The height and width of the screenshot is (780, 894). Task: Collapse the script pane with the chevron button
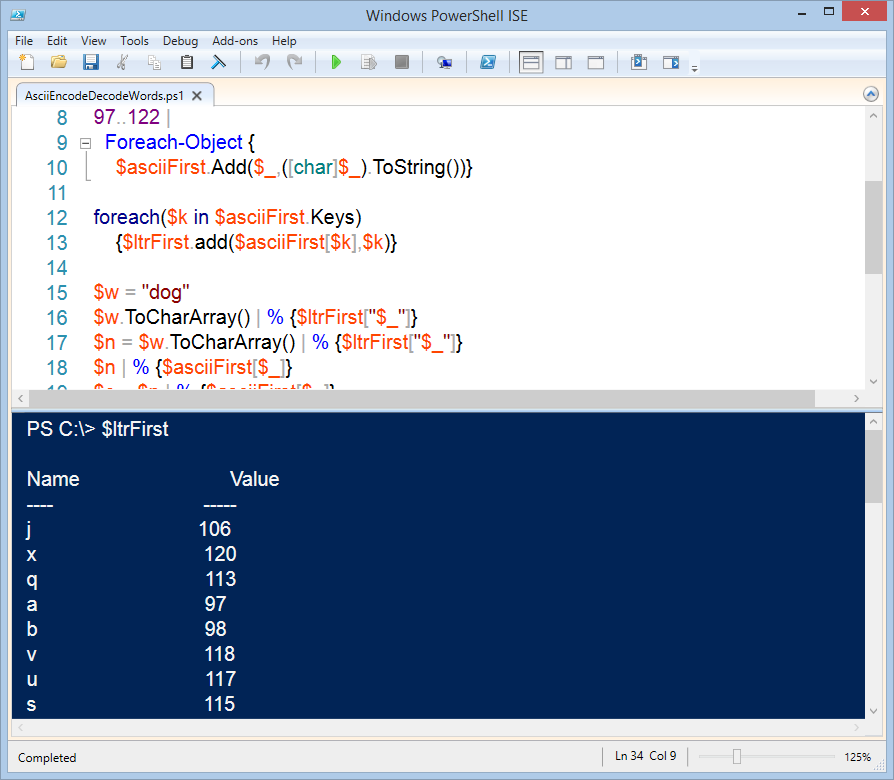pyautogui.click(x=870, y=93)
